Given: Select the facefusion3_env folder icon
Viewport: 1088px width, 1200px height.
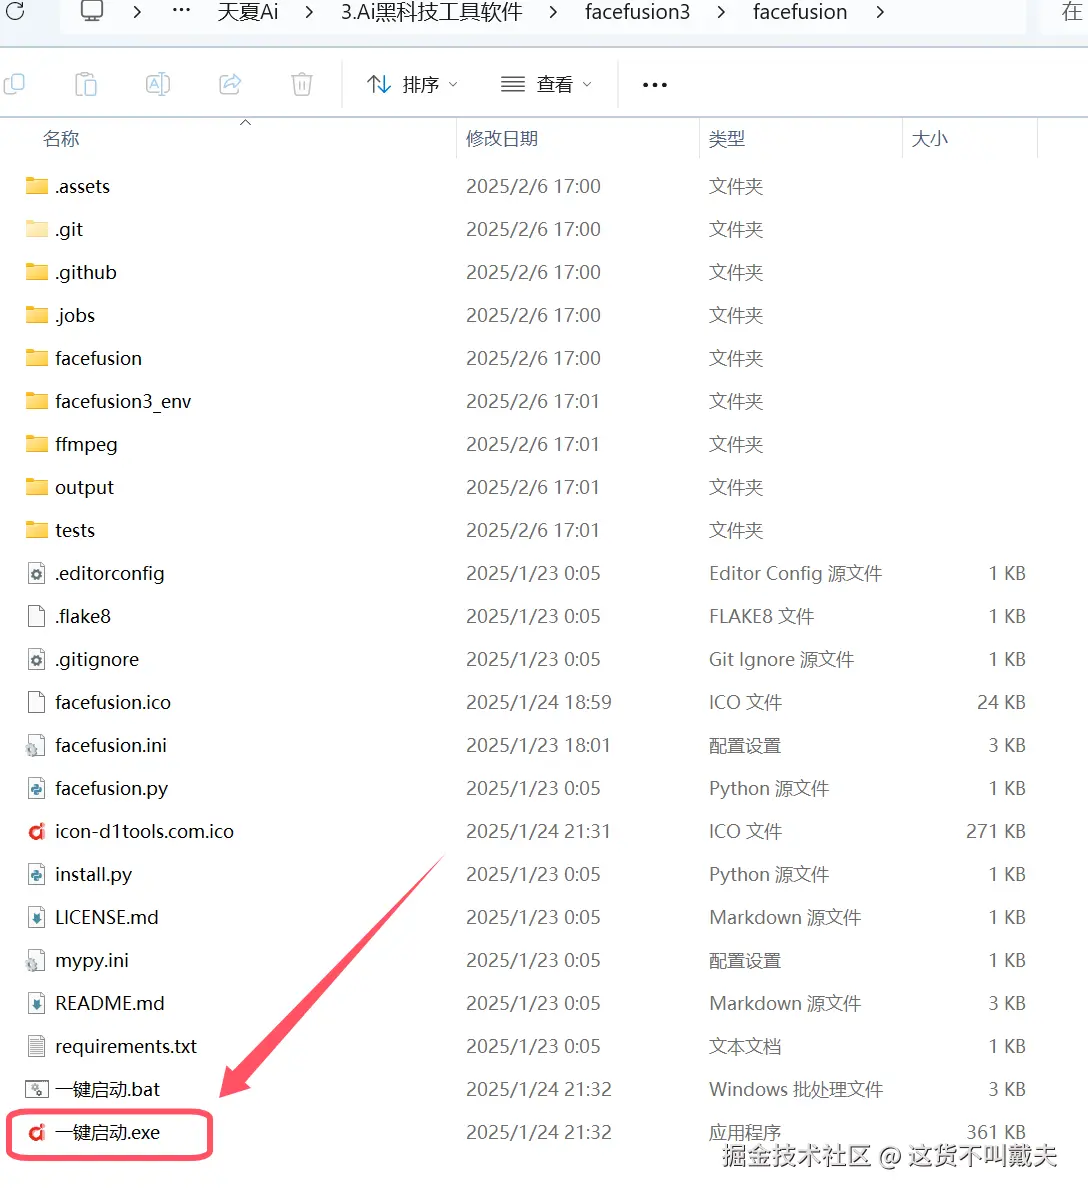Looking at the screenshot, I should [x=37, y=401].
